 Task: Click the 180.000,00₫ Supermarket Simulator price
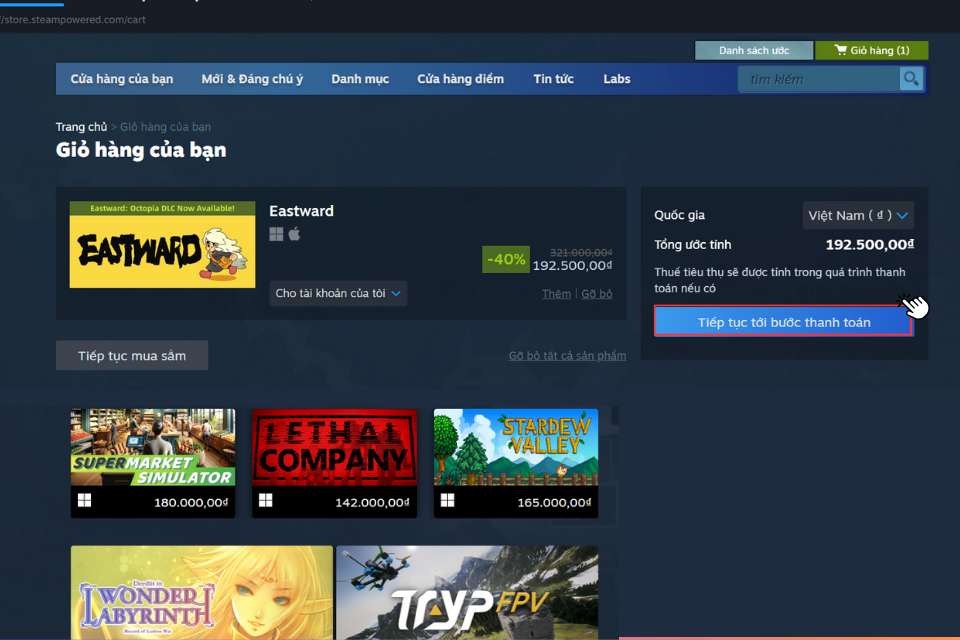pyautogui.click(x=191, y=503)
